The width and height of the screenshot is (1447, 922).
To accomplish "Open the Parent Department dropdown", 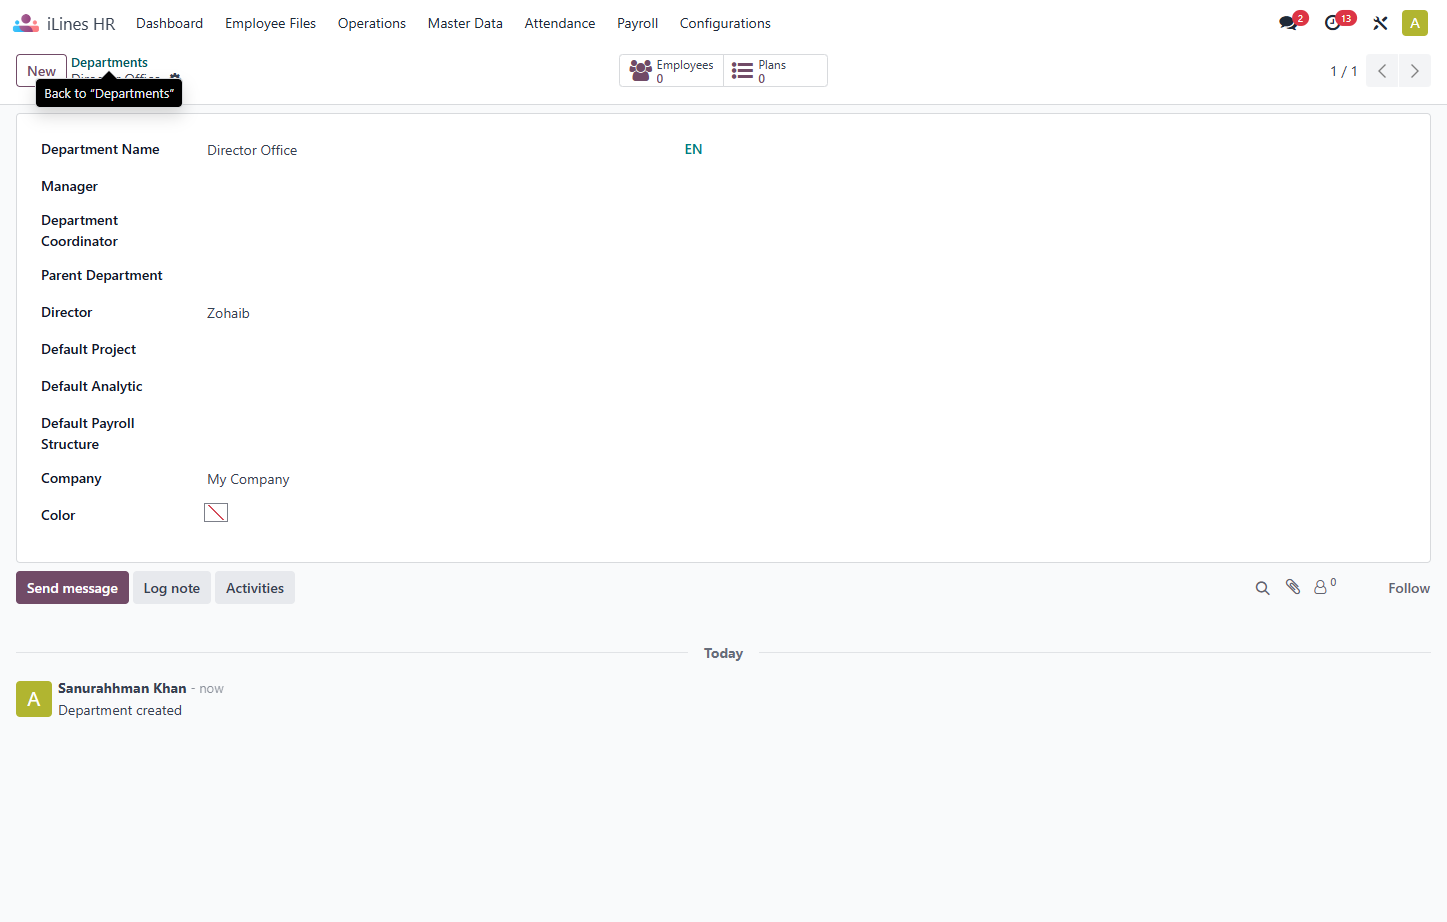I will (455, 276).
